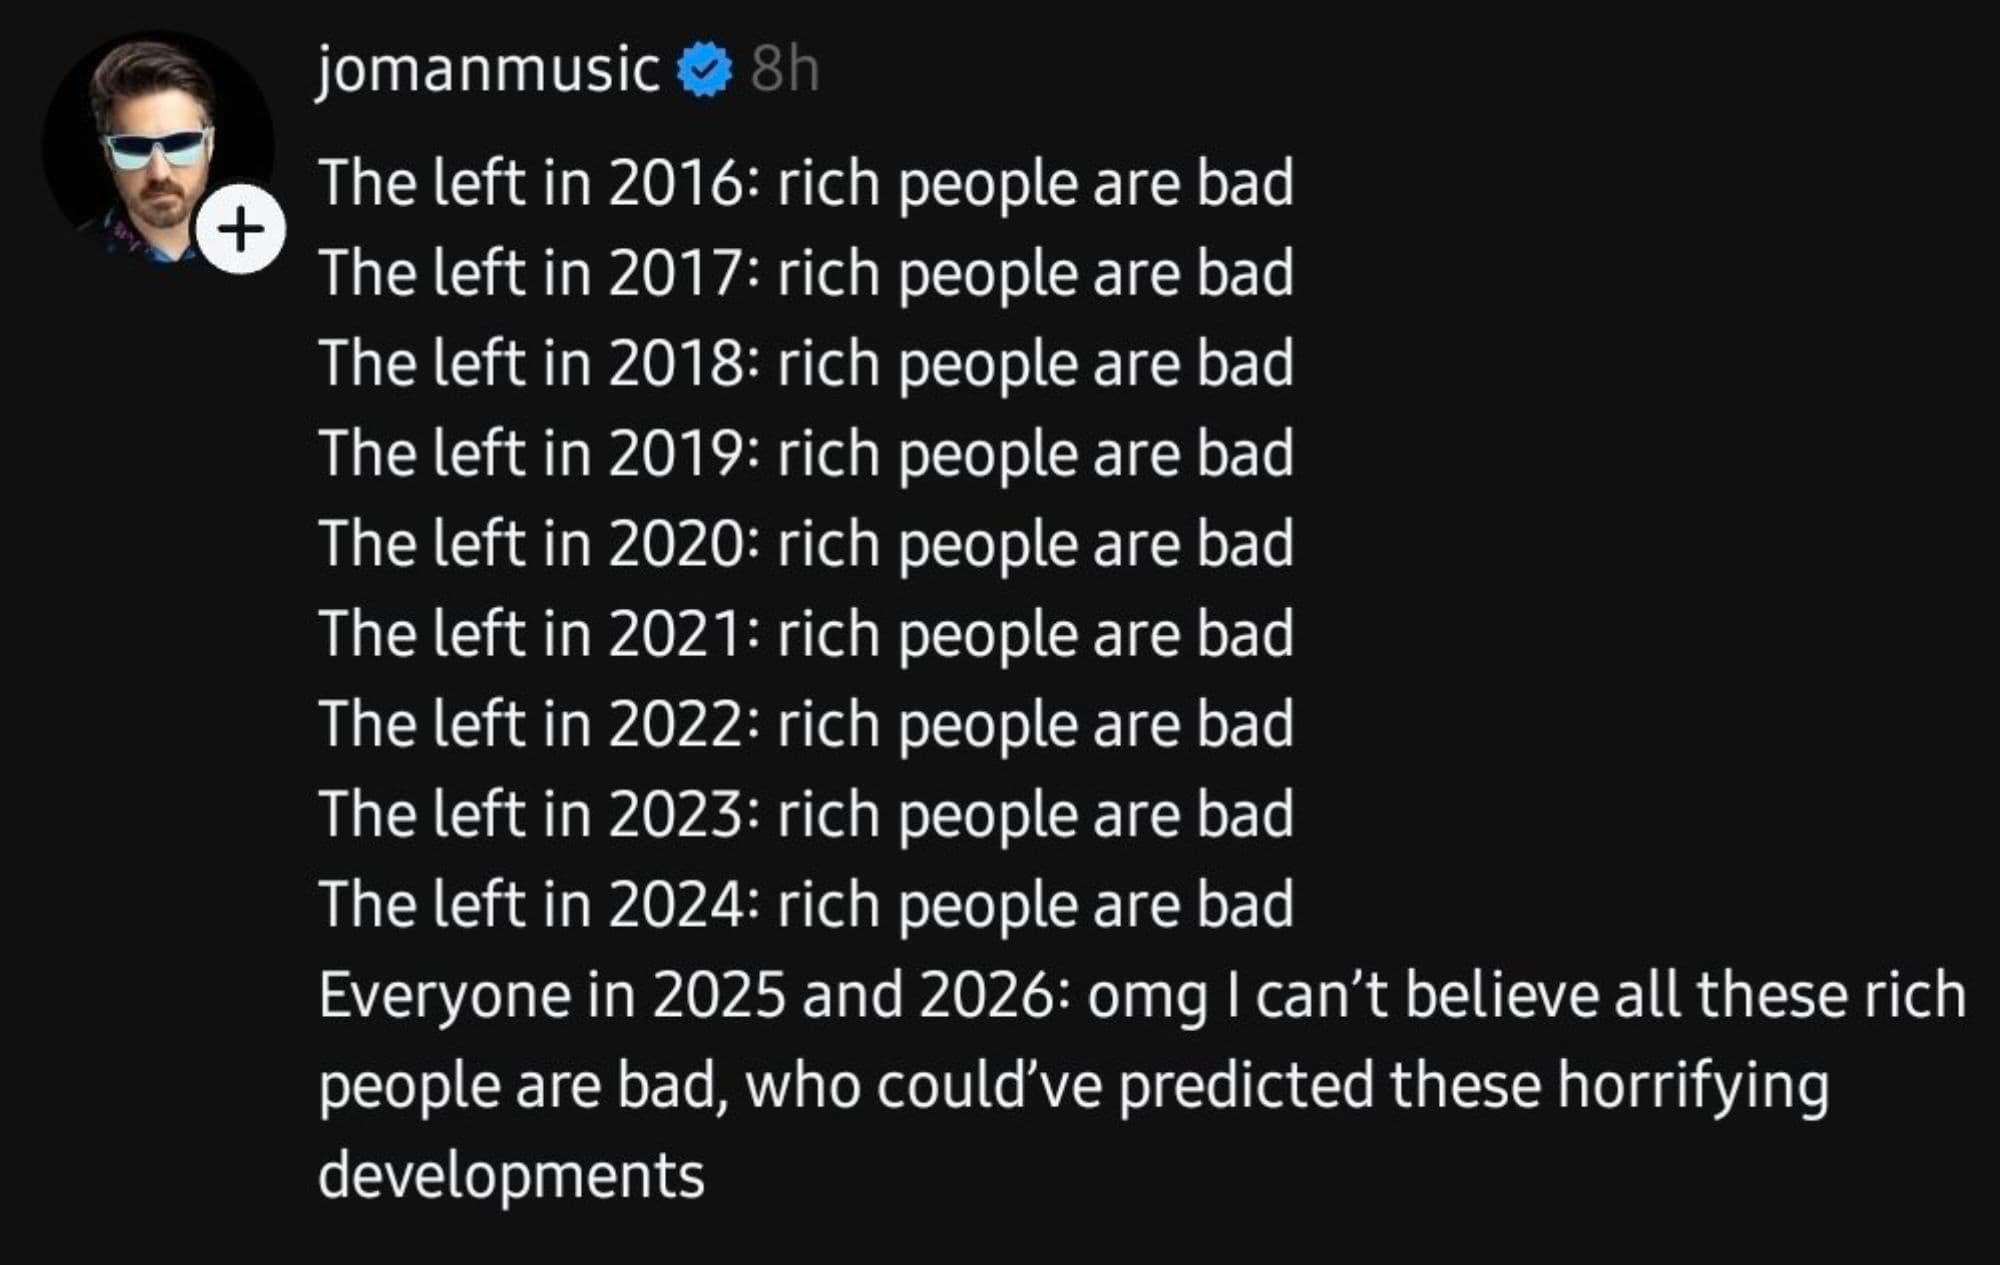Image resolution: width=2000 pixels, height=1265 pixels.
Task: Select the line about 2023
Action: coord(805,814)
